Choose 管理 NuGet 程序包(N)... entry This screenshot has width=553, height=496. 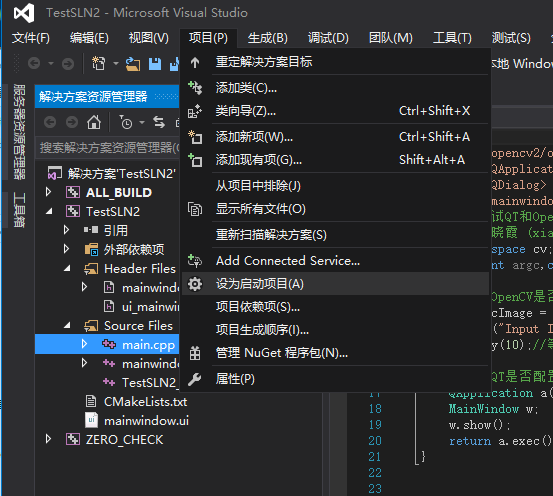(x=335, y=353)
